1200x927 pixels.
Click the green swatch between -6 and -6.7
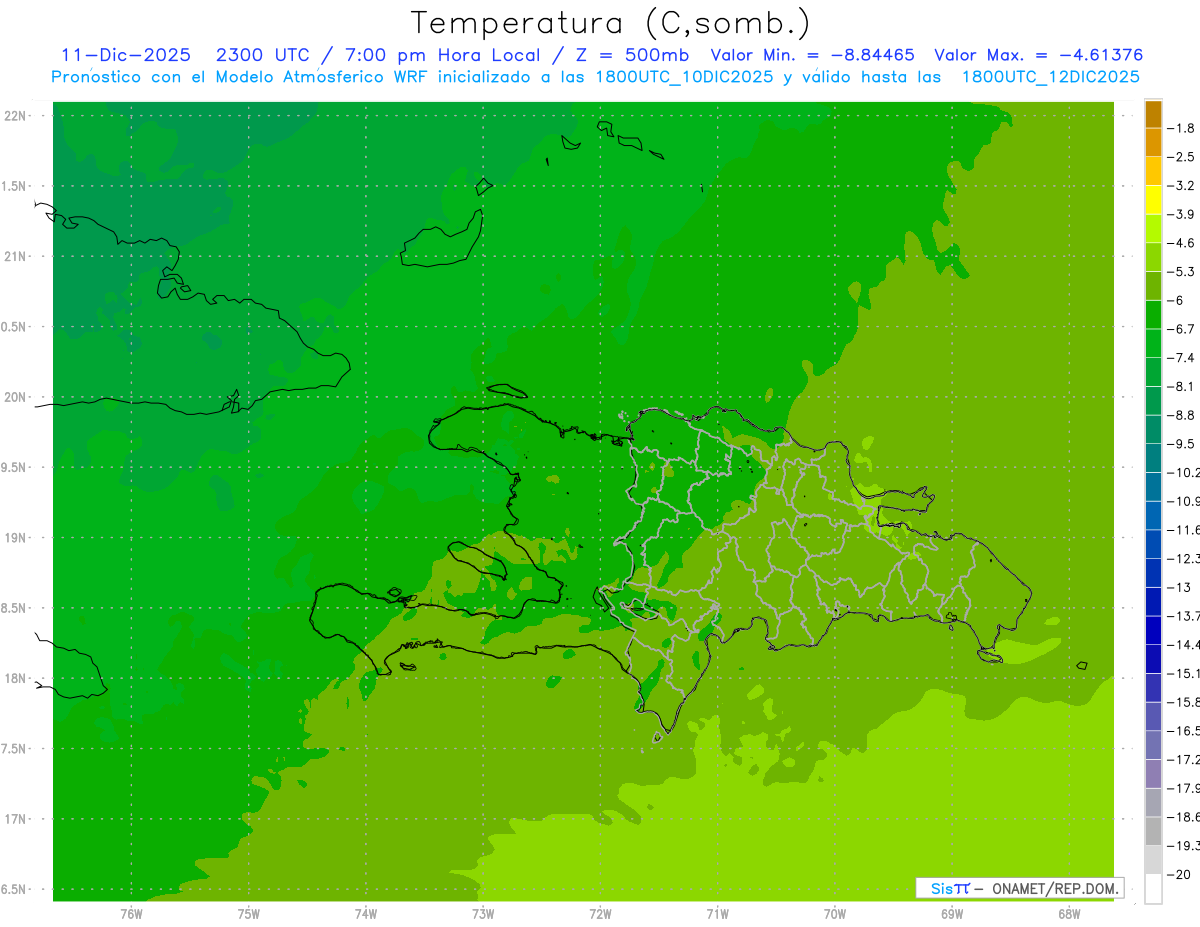coord(1153,315)
